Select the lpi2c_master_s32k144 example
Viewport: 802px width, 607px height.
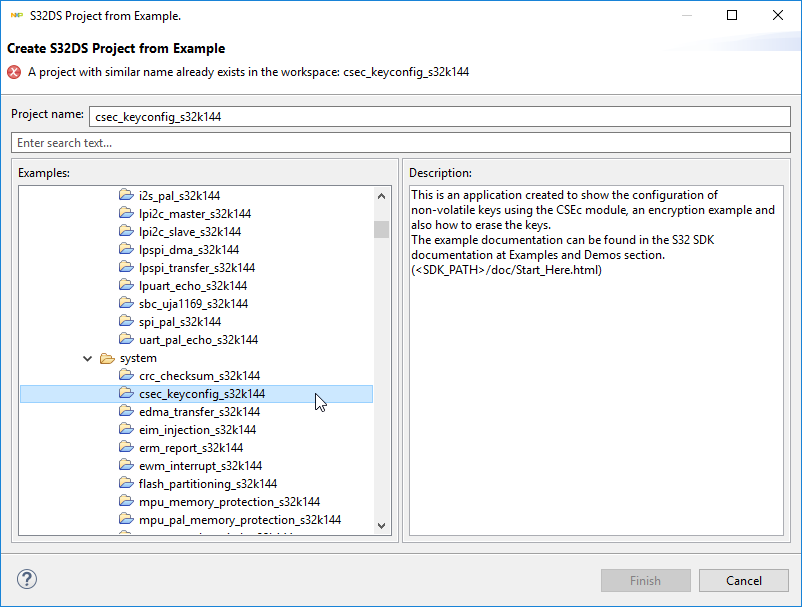click(x=195, y=214)
